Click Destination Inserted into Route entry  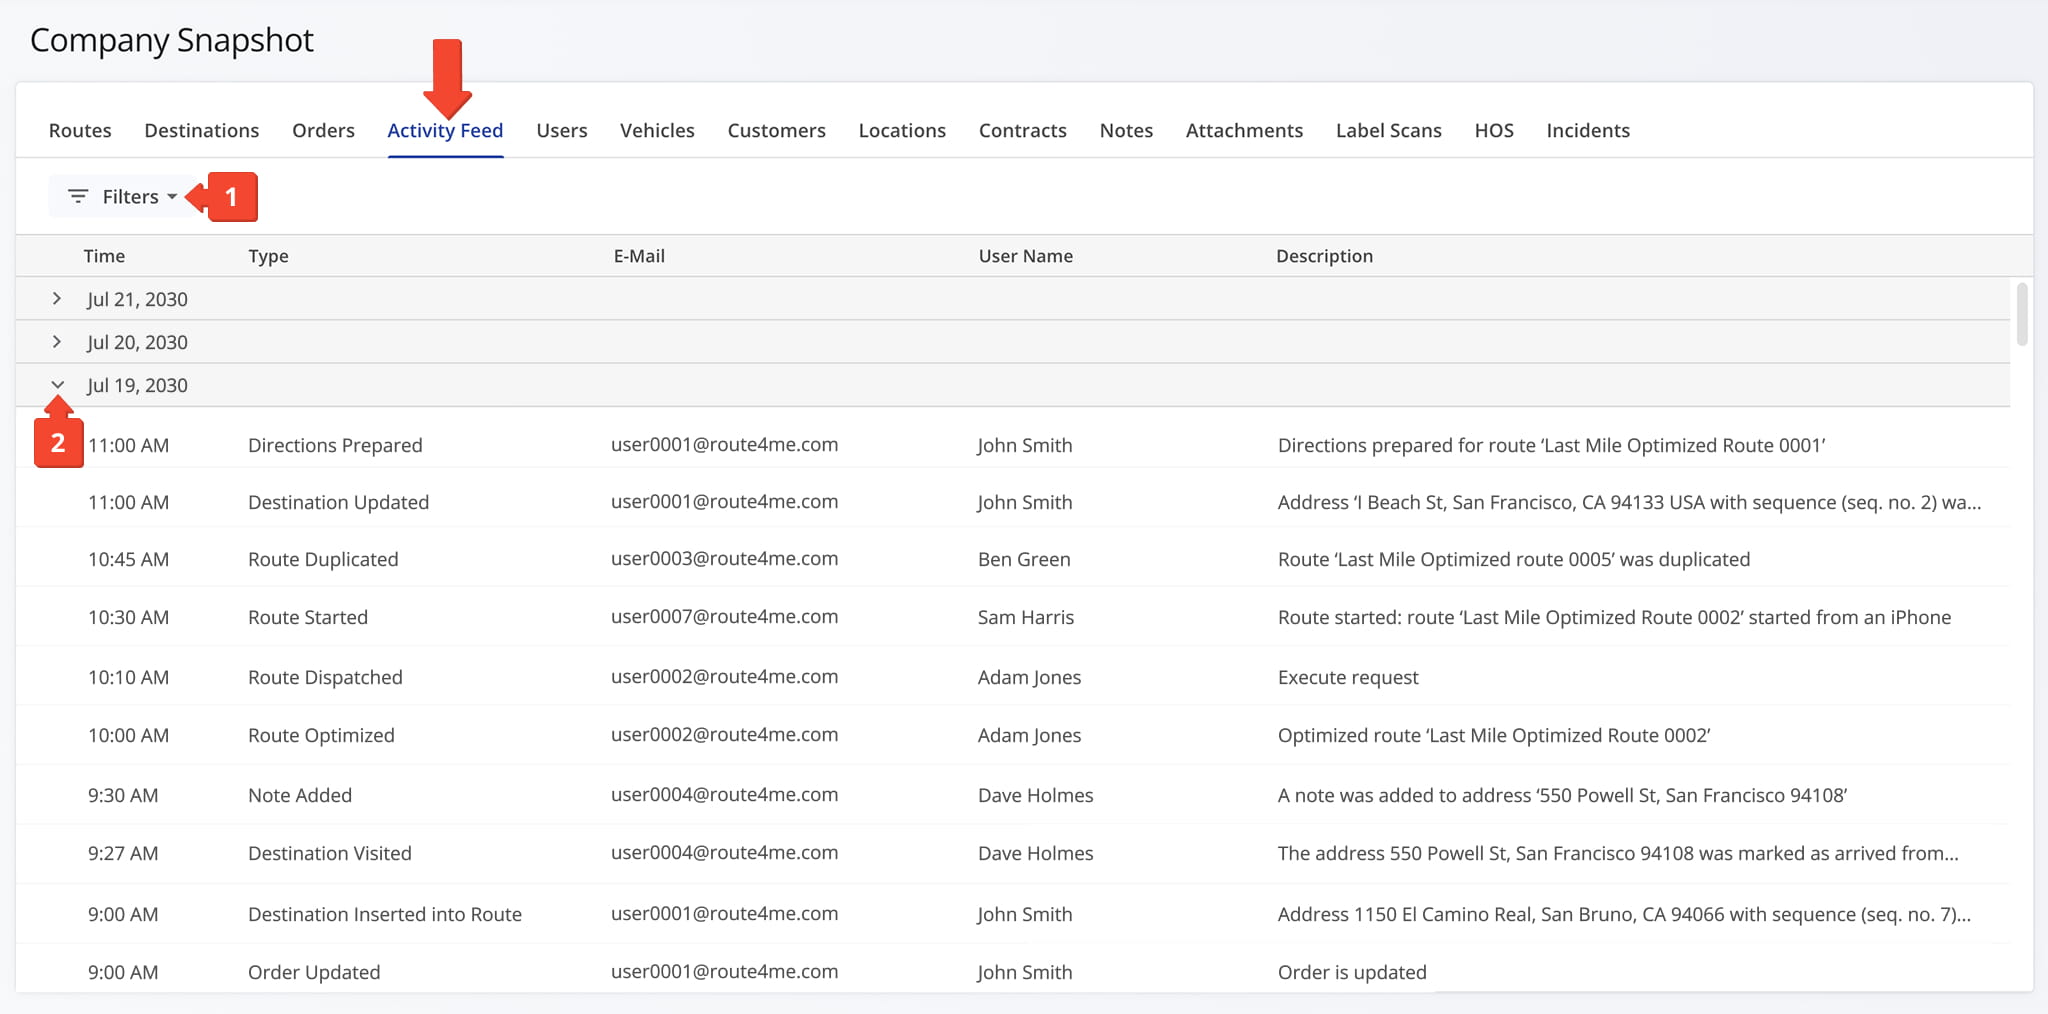385,914
